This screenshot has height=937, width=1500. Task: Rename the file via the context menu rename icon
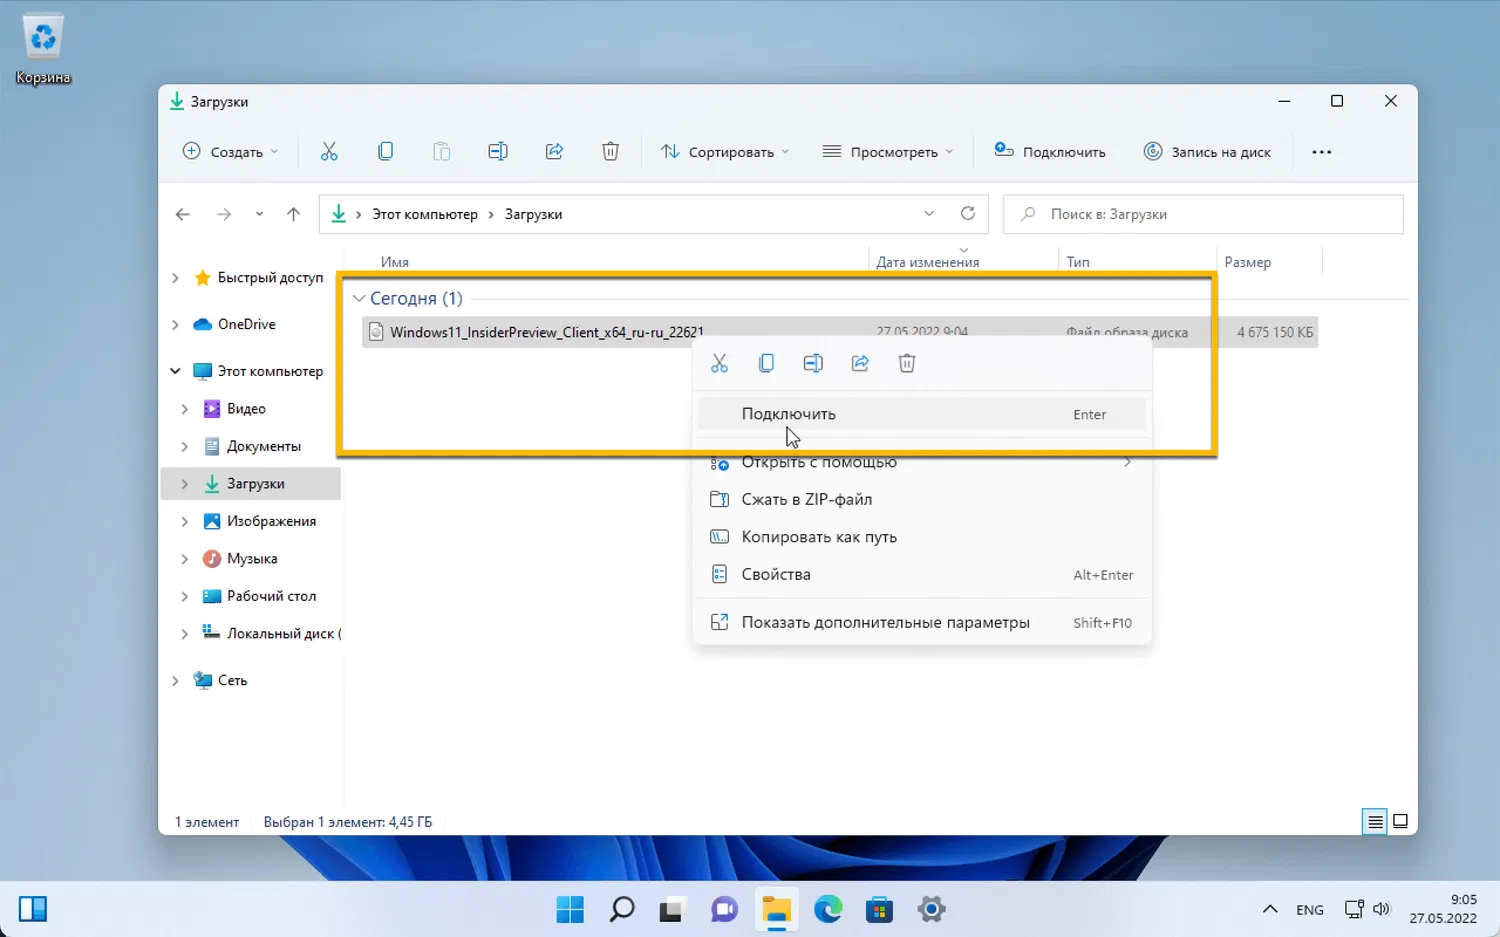[x=813, y=363]
